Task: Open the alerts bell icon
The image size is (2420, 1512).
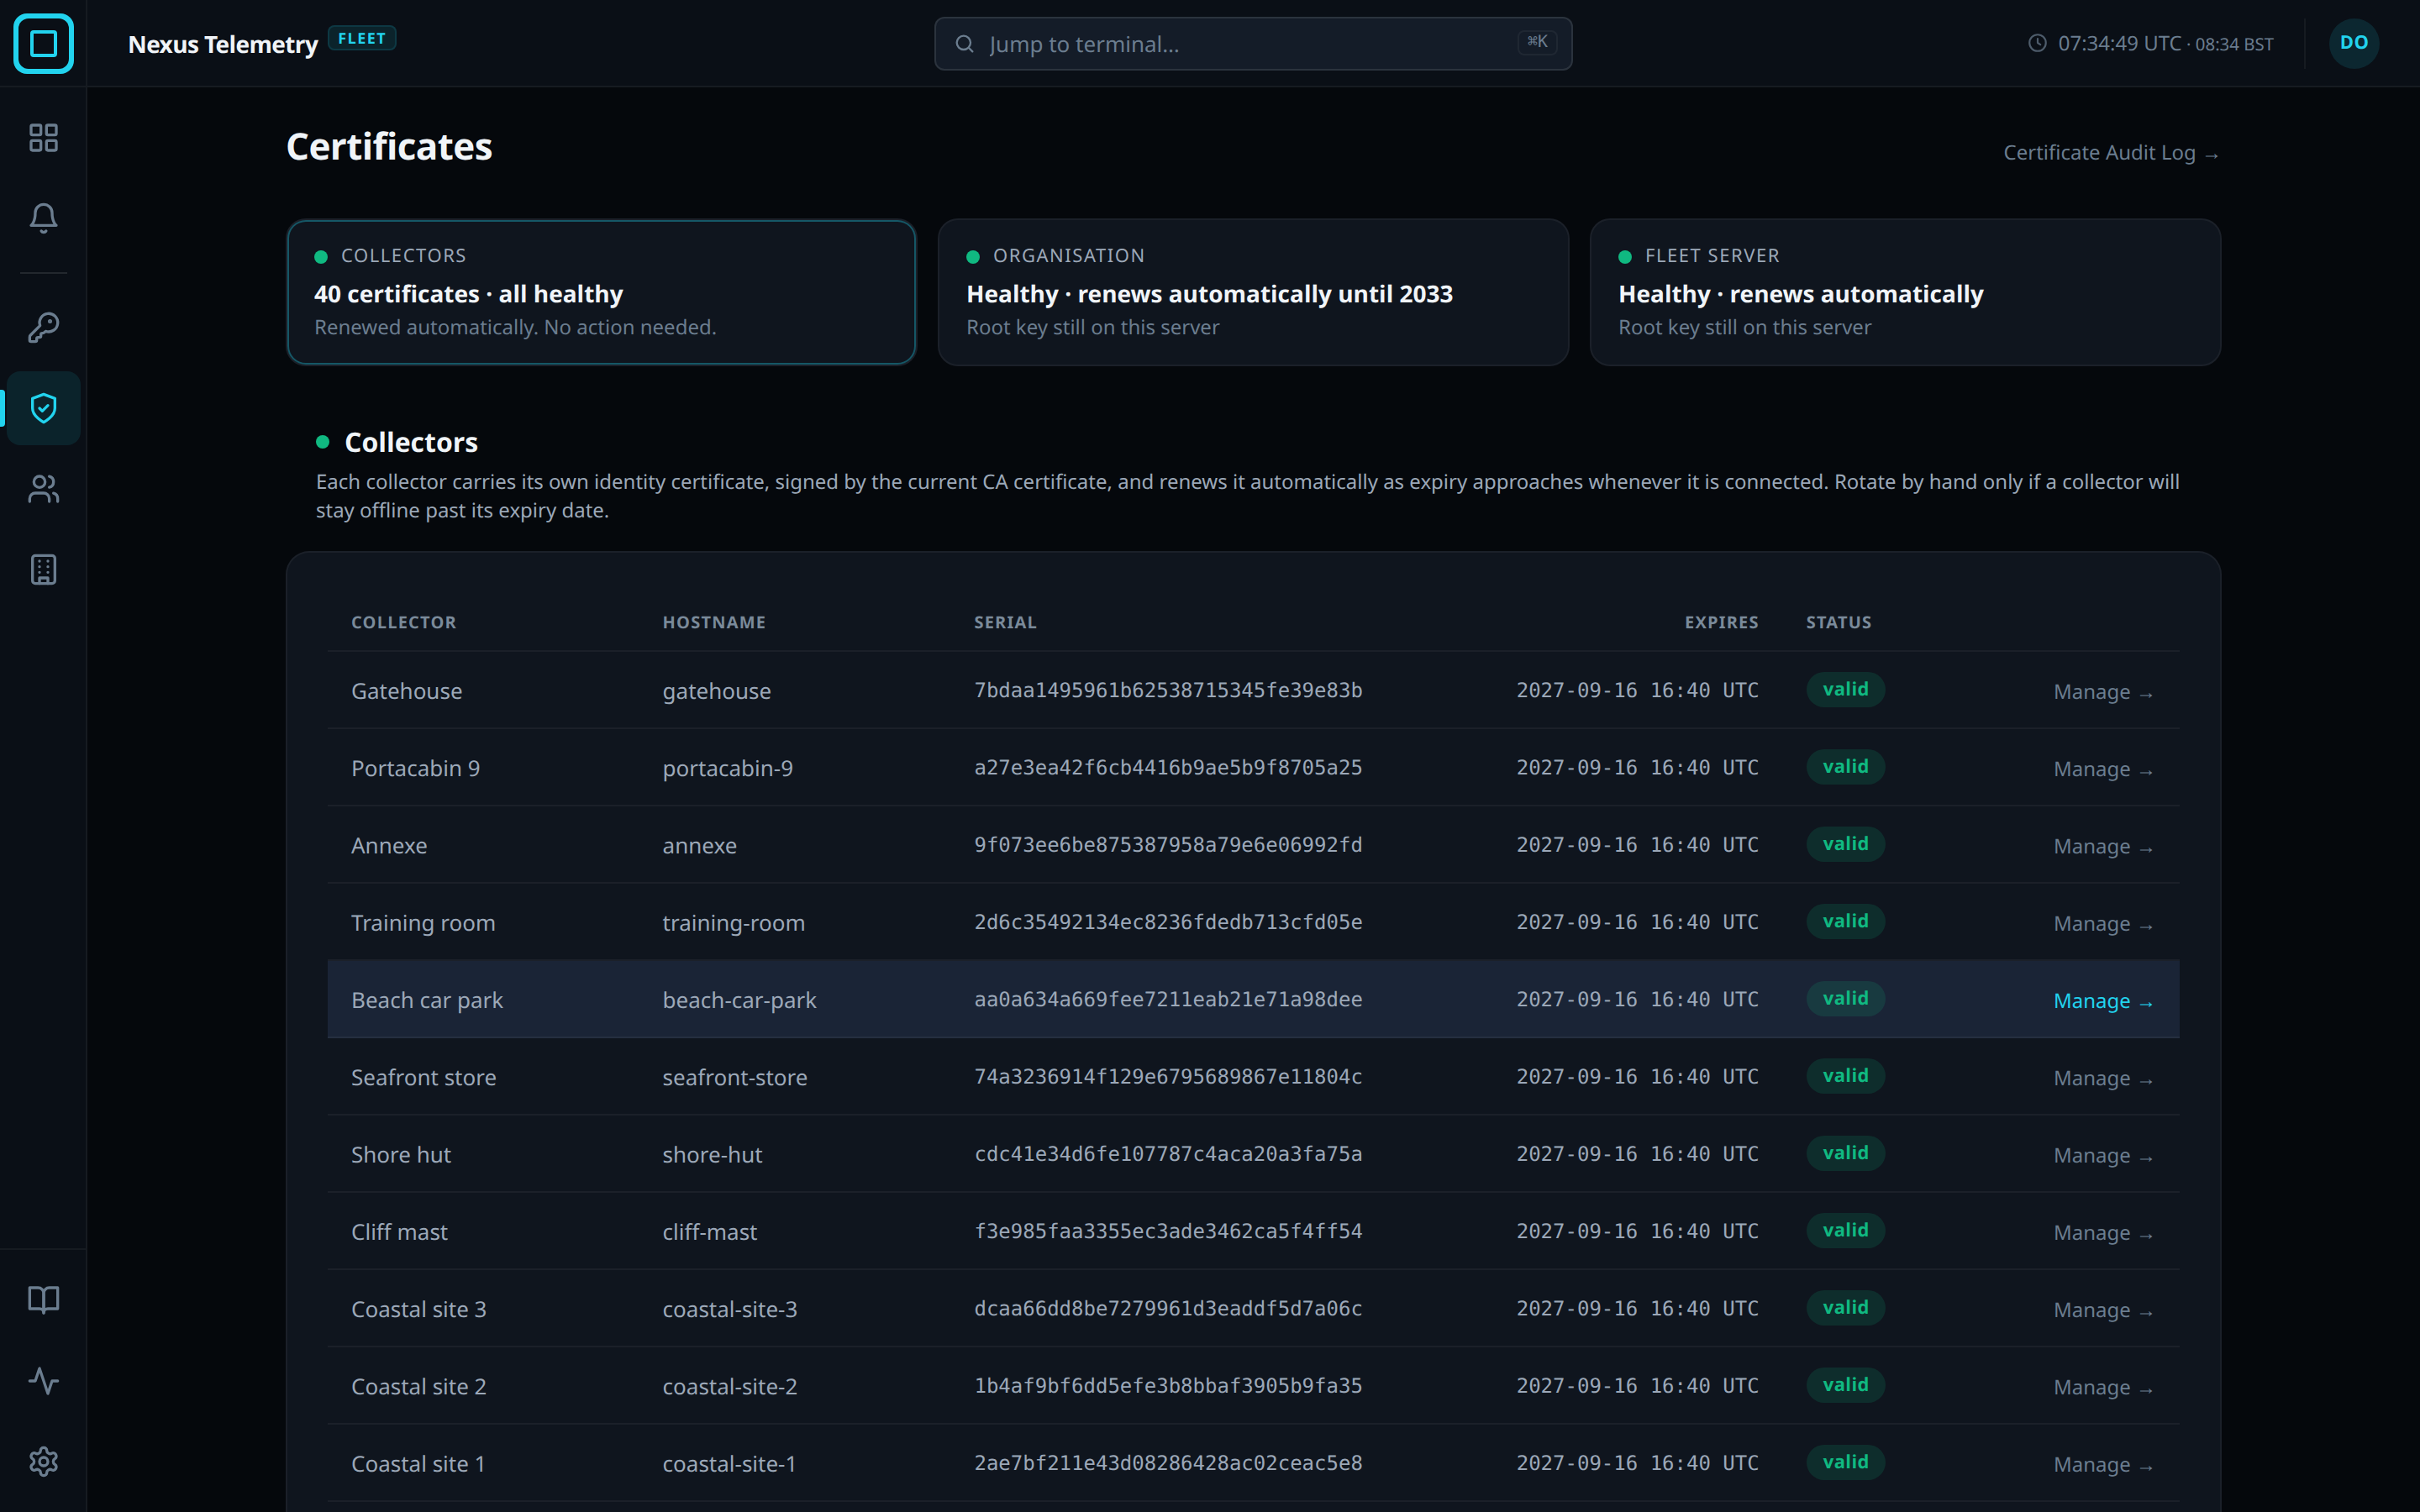Action: click(43, 218)
